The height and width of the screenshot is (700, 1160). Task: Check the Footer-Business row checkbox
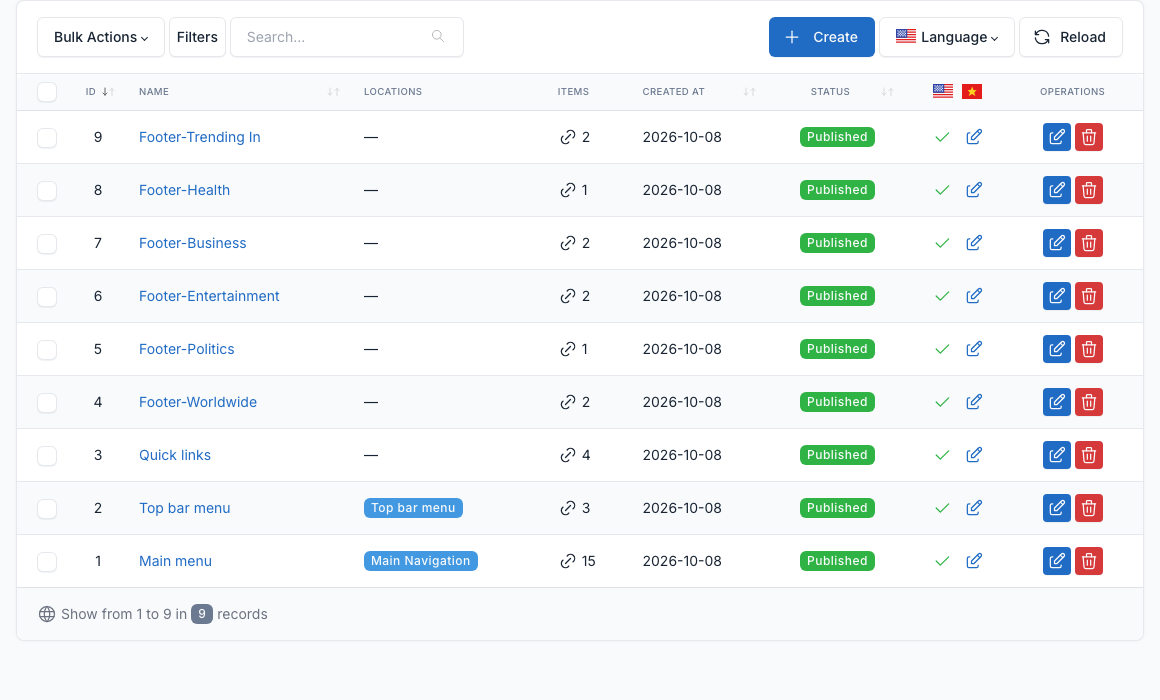(x=47, y=243)
